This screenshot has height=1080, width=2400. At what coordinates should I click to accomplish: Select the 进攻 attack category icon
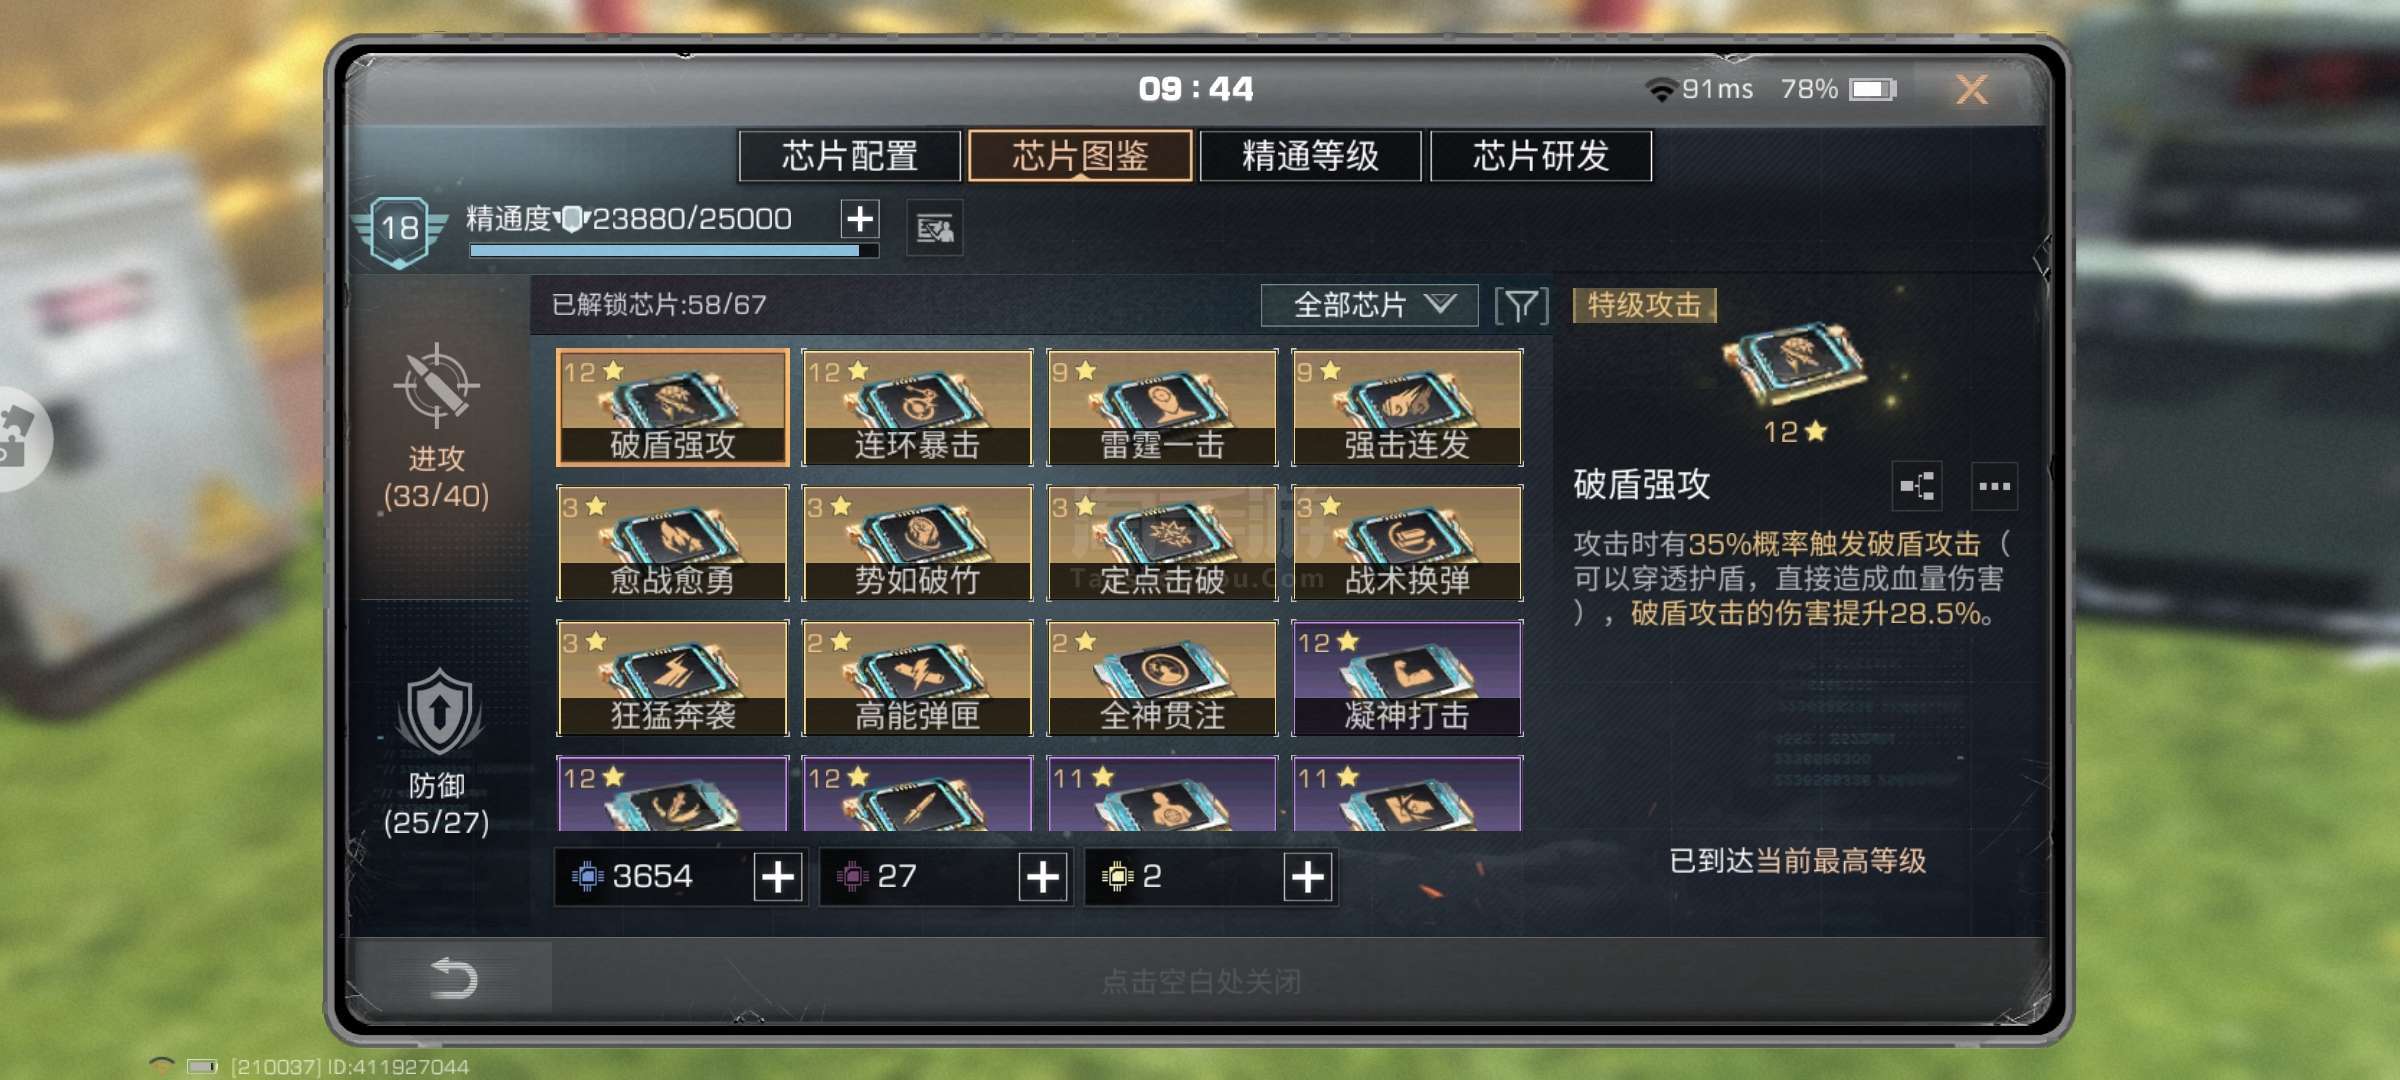[x=436, y=386]
